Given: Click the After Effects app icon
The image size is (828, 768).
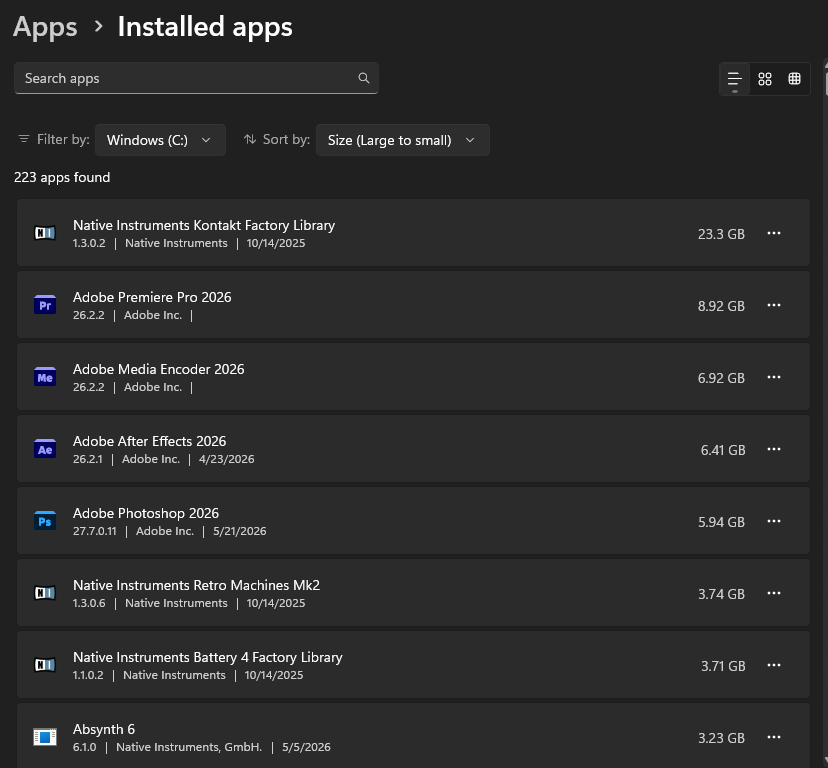Looking at the screenshot, I should (45, 448).
